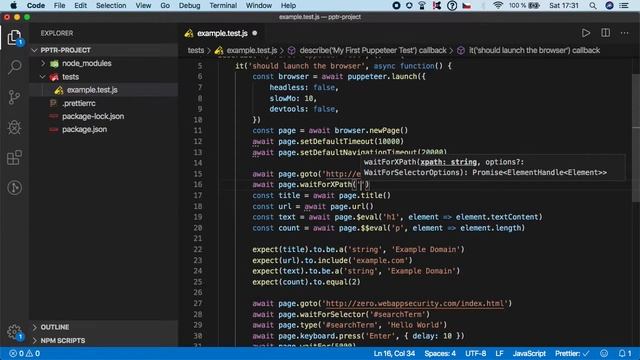This screenshot has height=360, width=640.
Task: Change indentation via Spaces: 4
Action: [440, 353]
